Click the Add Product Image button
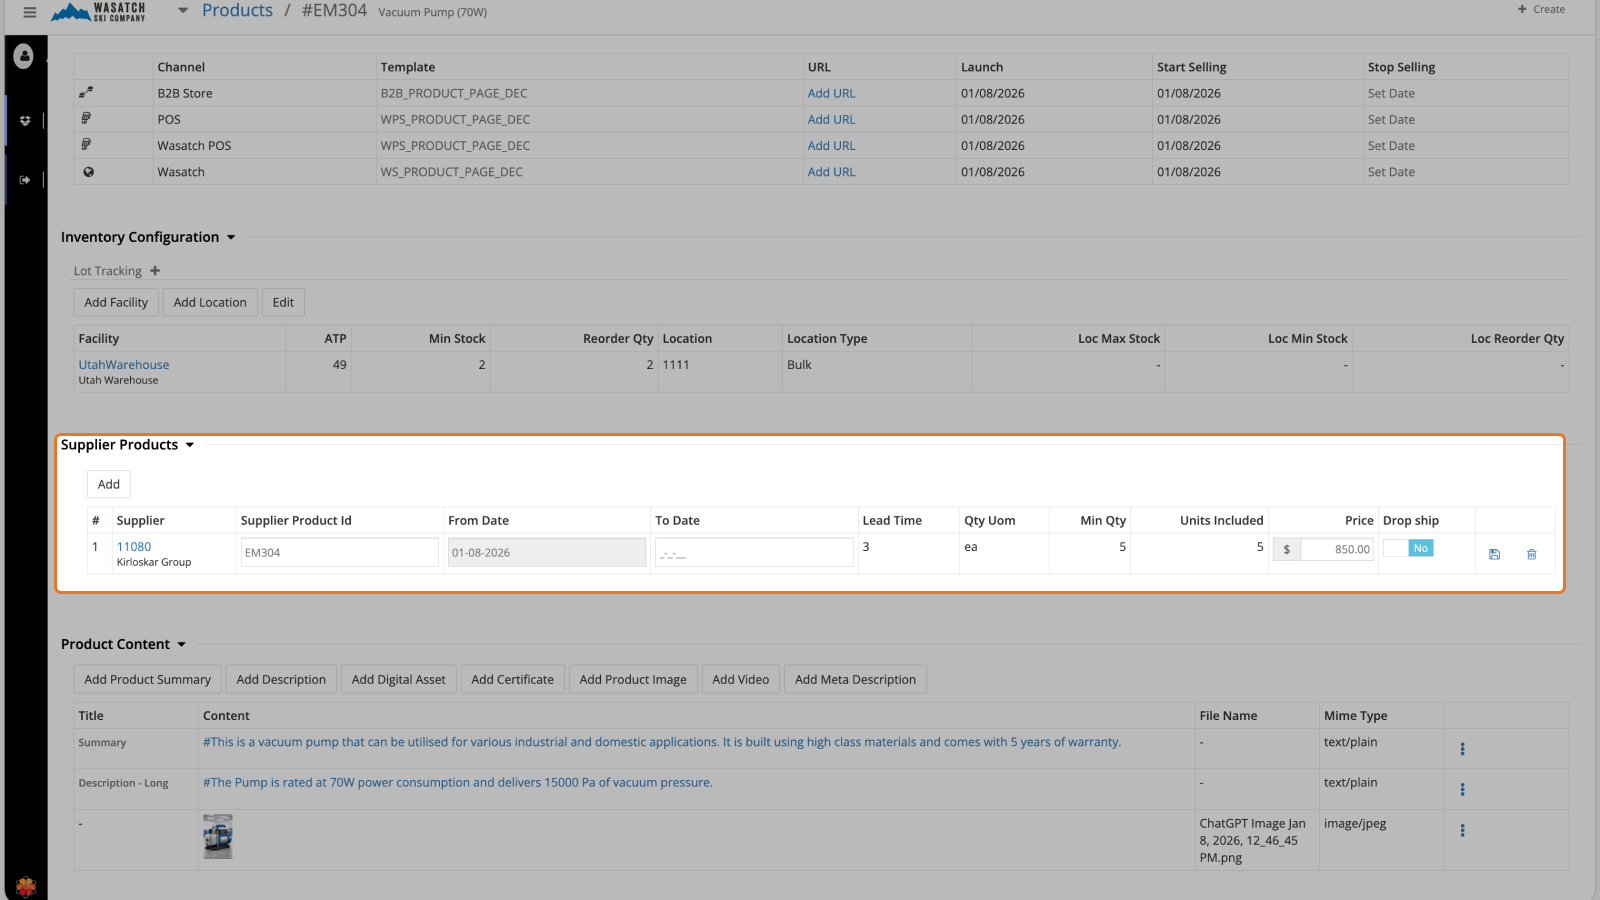The width and height of the screenshot is (1600, 900). click(x=633, y=679)
